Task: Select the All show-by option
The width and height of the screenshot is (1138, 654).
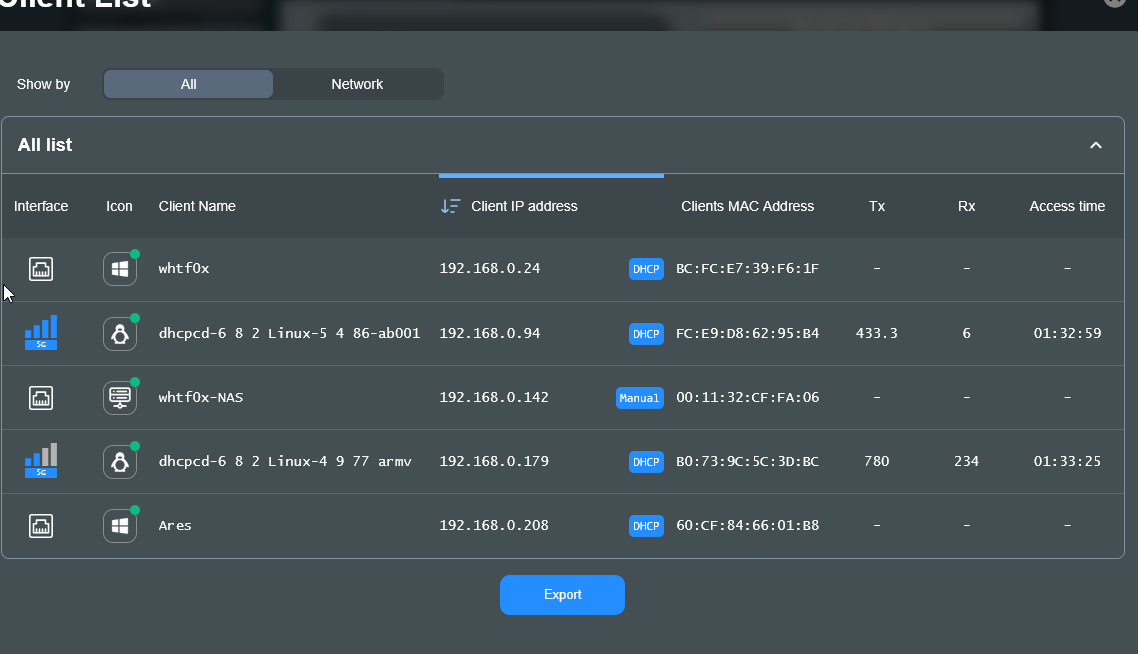Action: (188, 84)
